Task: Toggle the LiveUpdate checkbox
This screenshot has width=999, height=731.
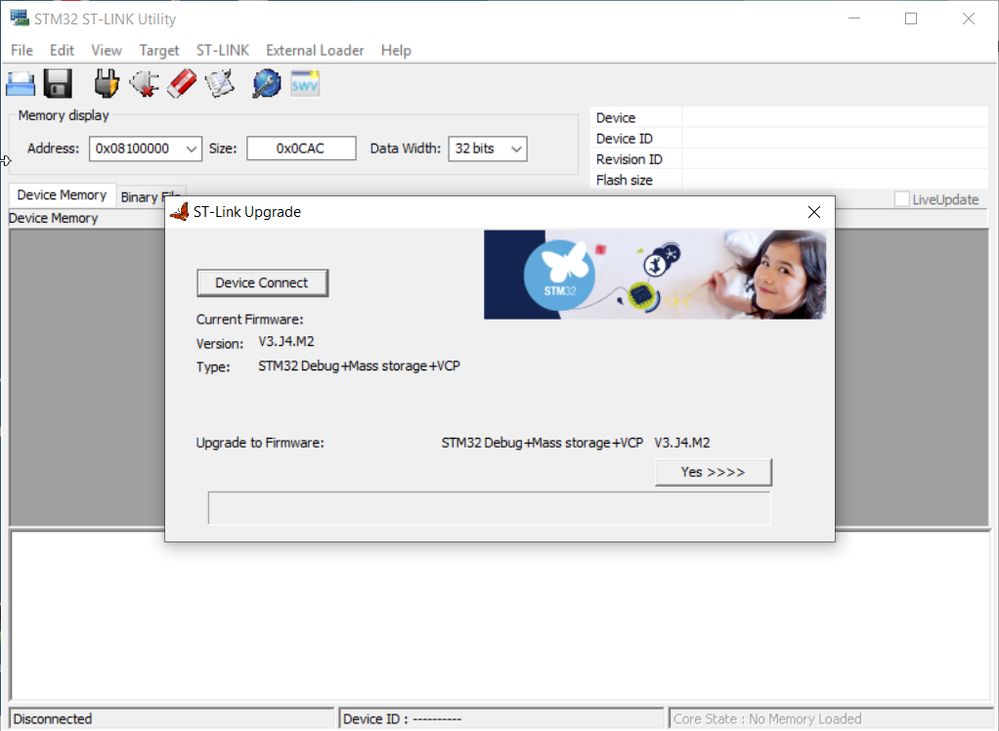Action: pos(902,199)
